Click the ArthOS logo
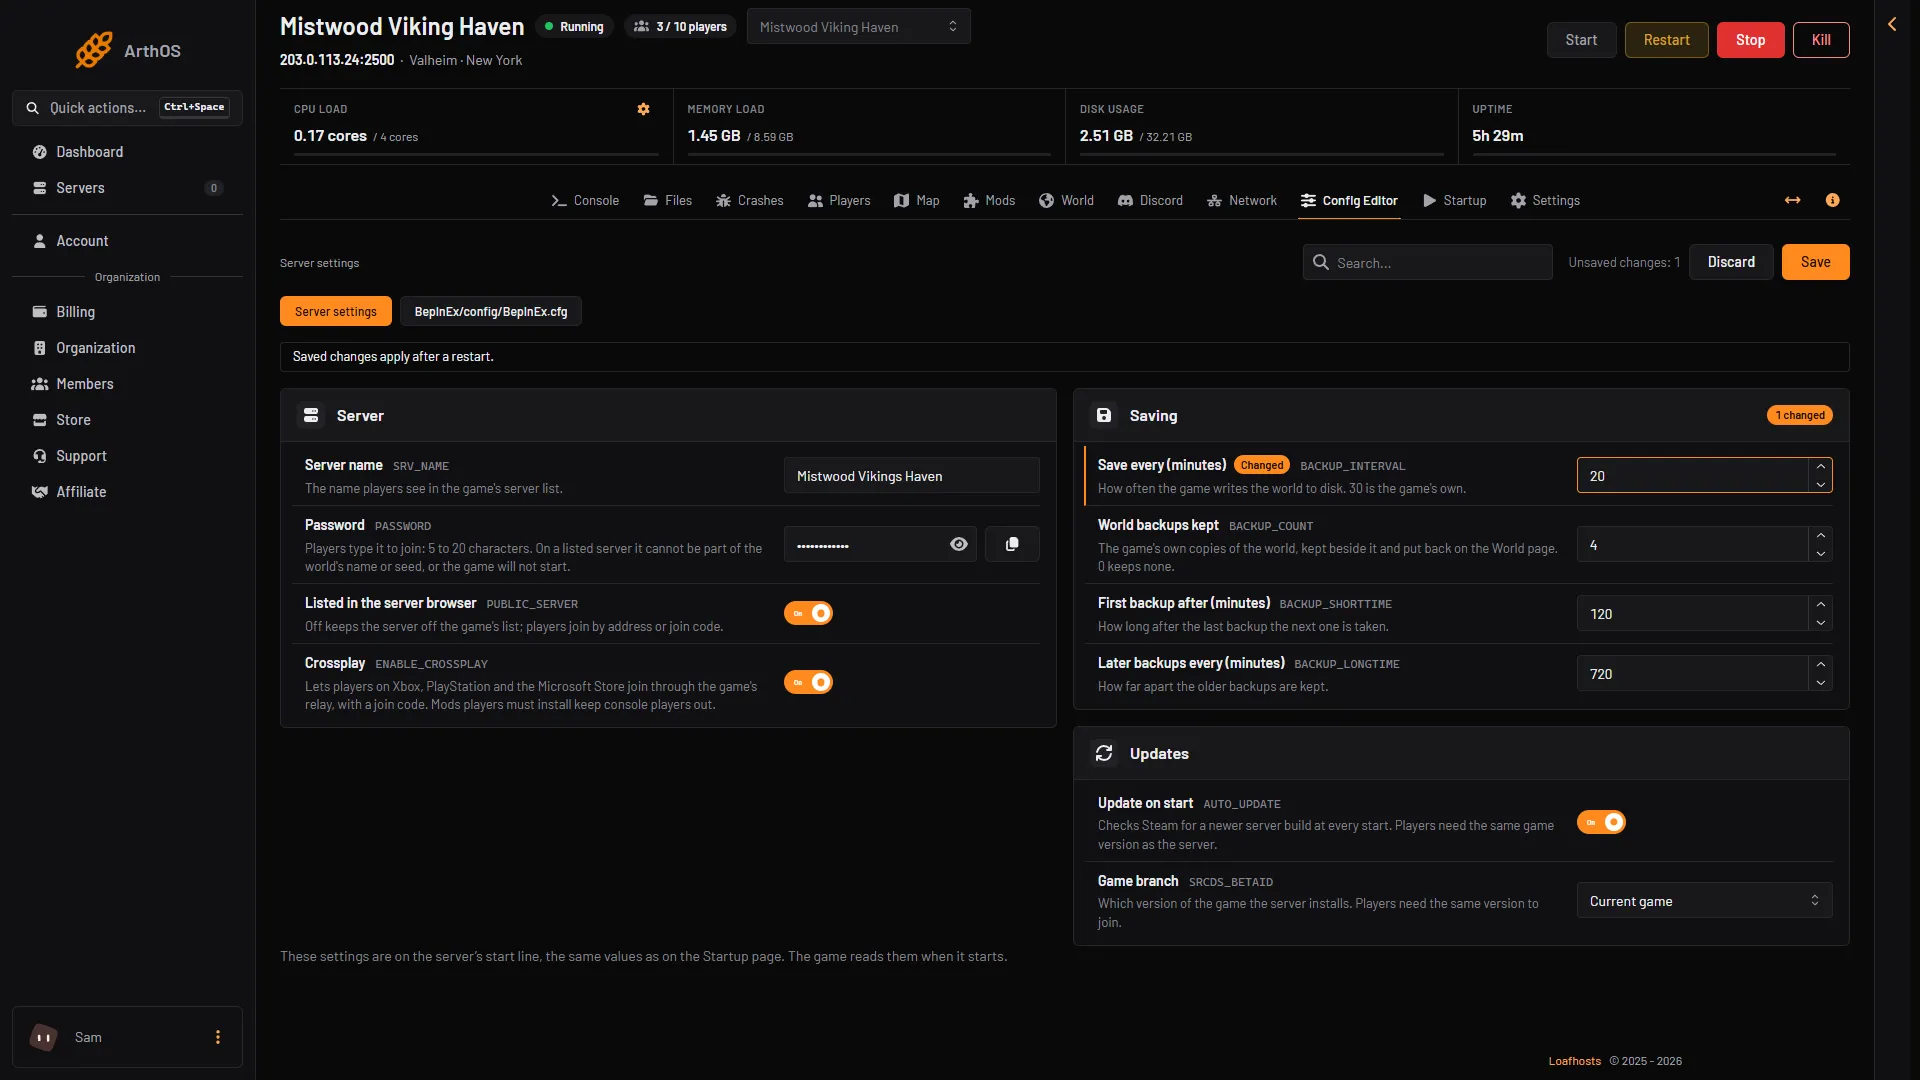Viewport: 1920px width, 1080px height. coord(128,50)
